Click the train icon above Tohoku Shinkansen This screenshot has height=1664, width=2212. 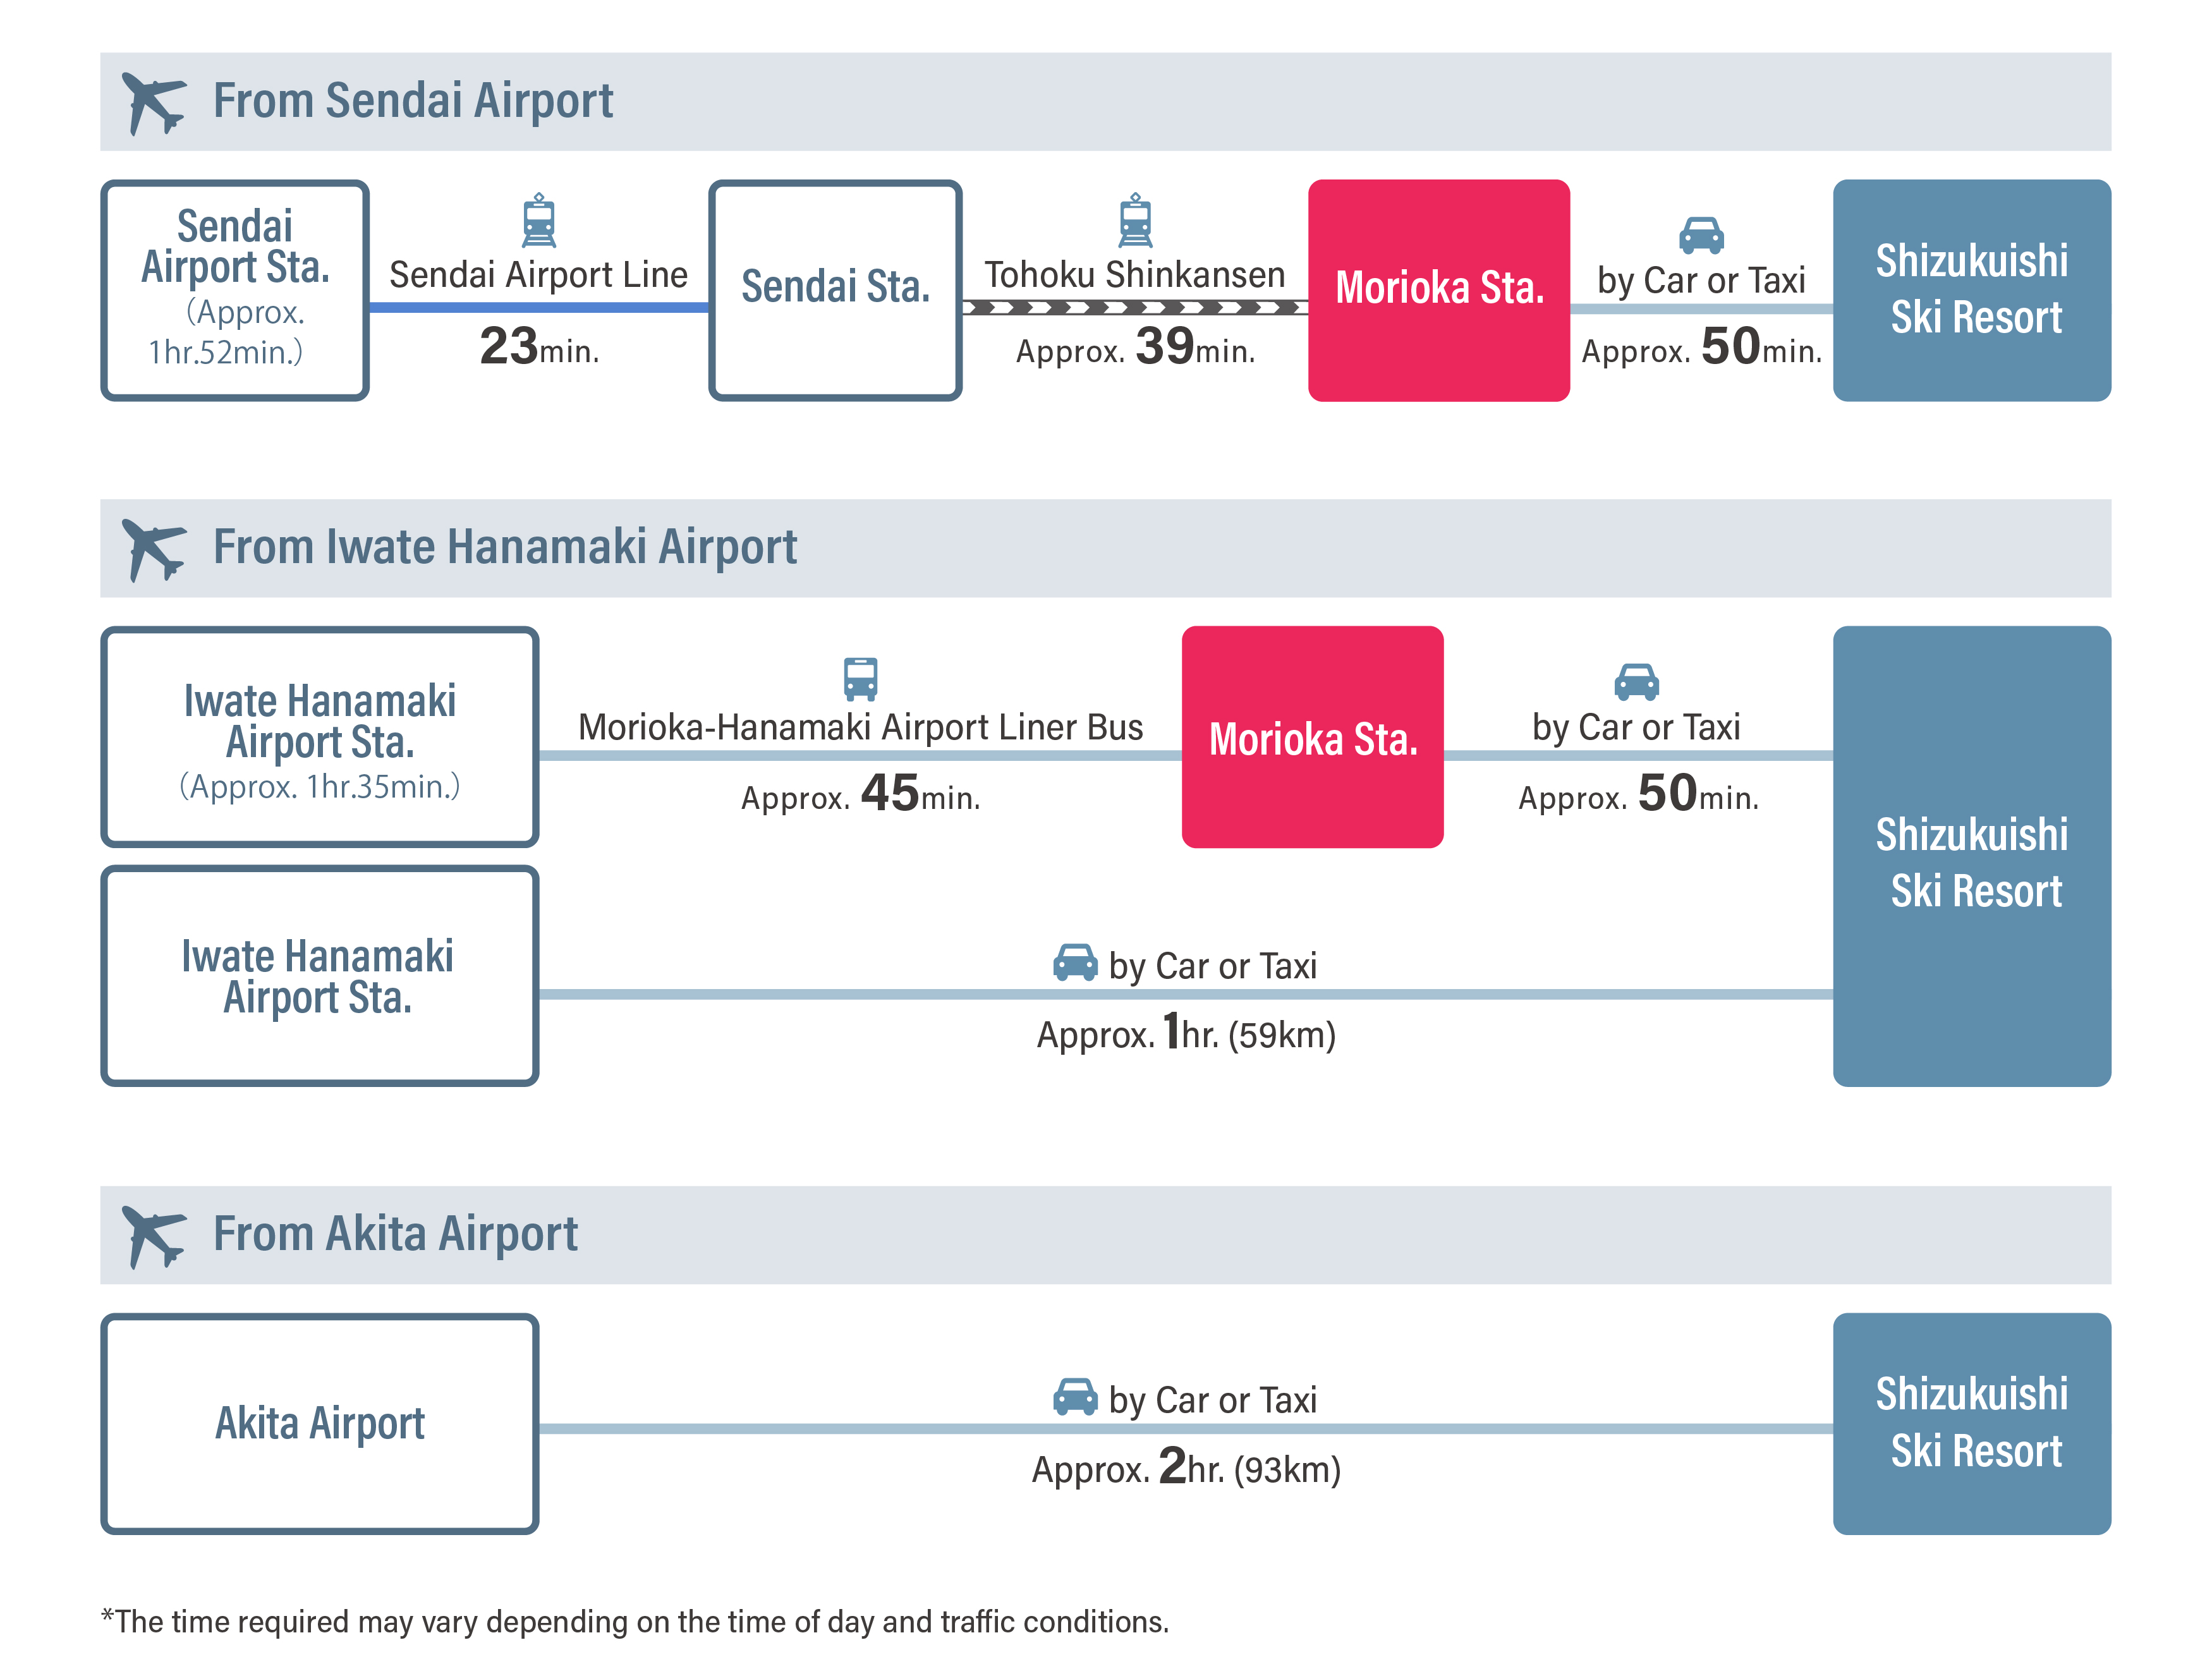coord(1135,221)
